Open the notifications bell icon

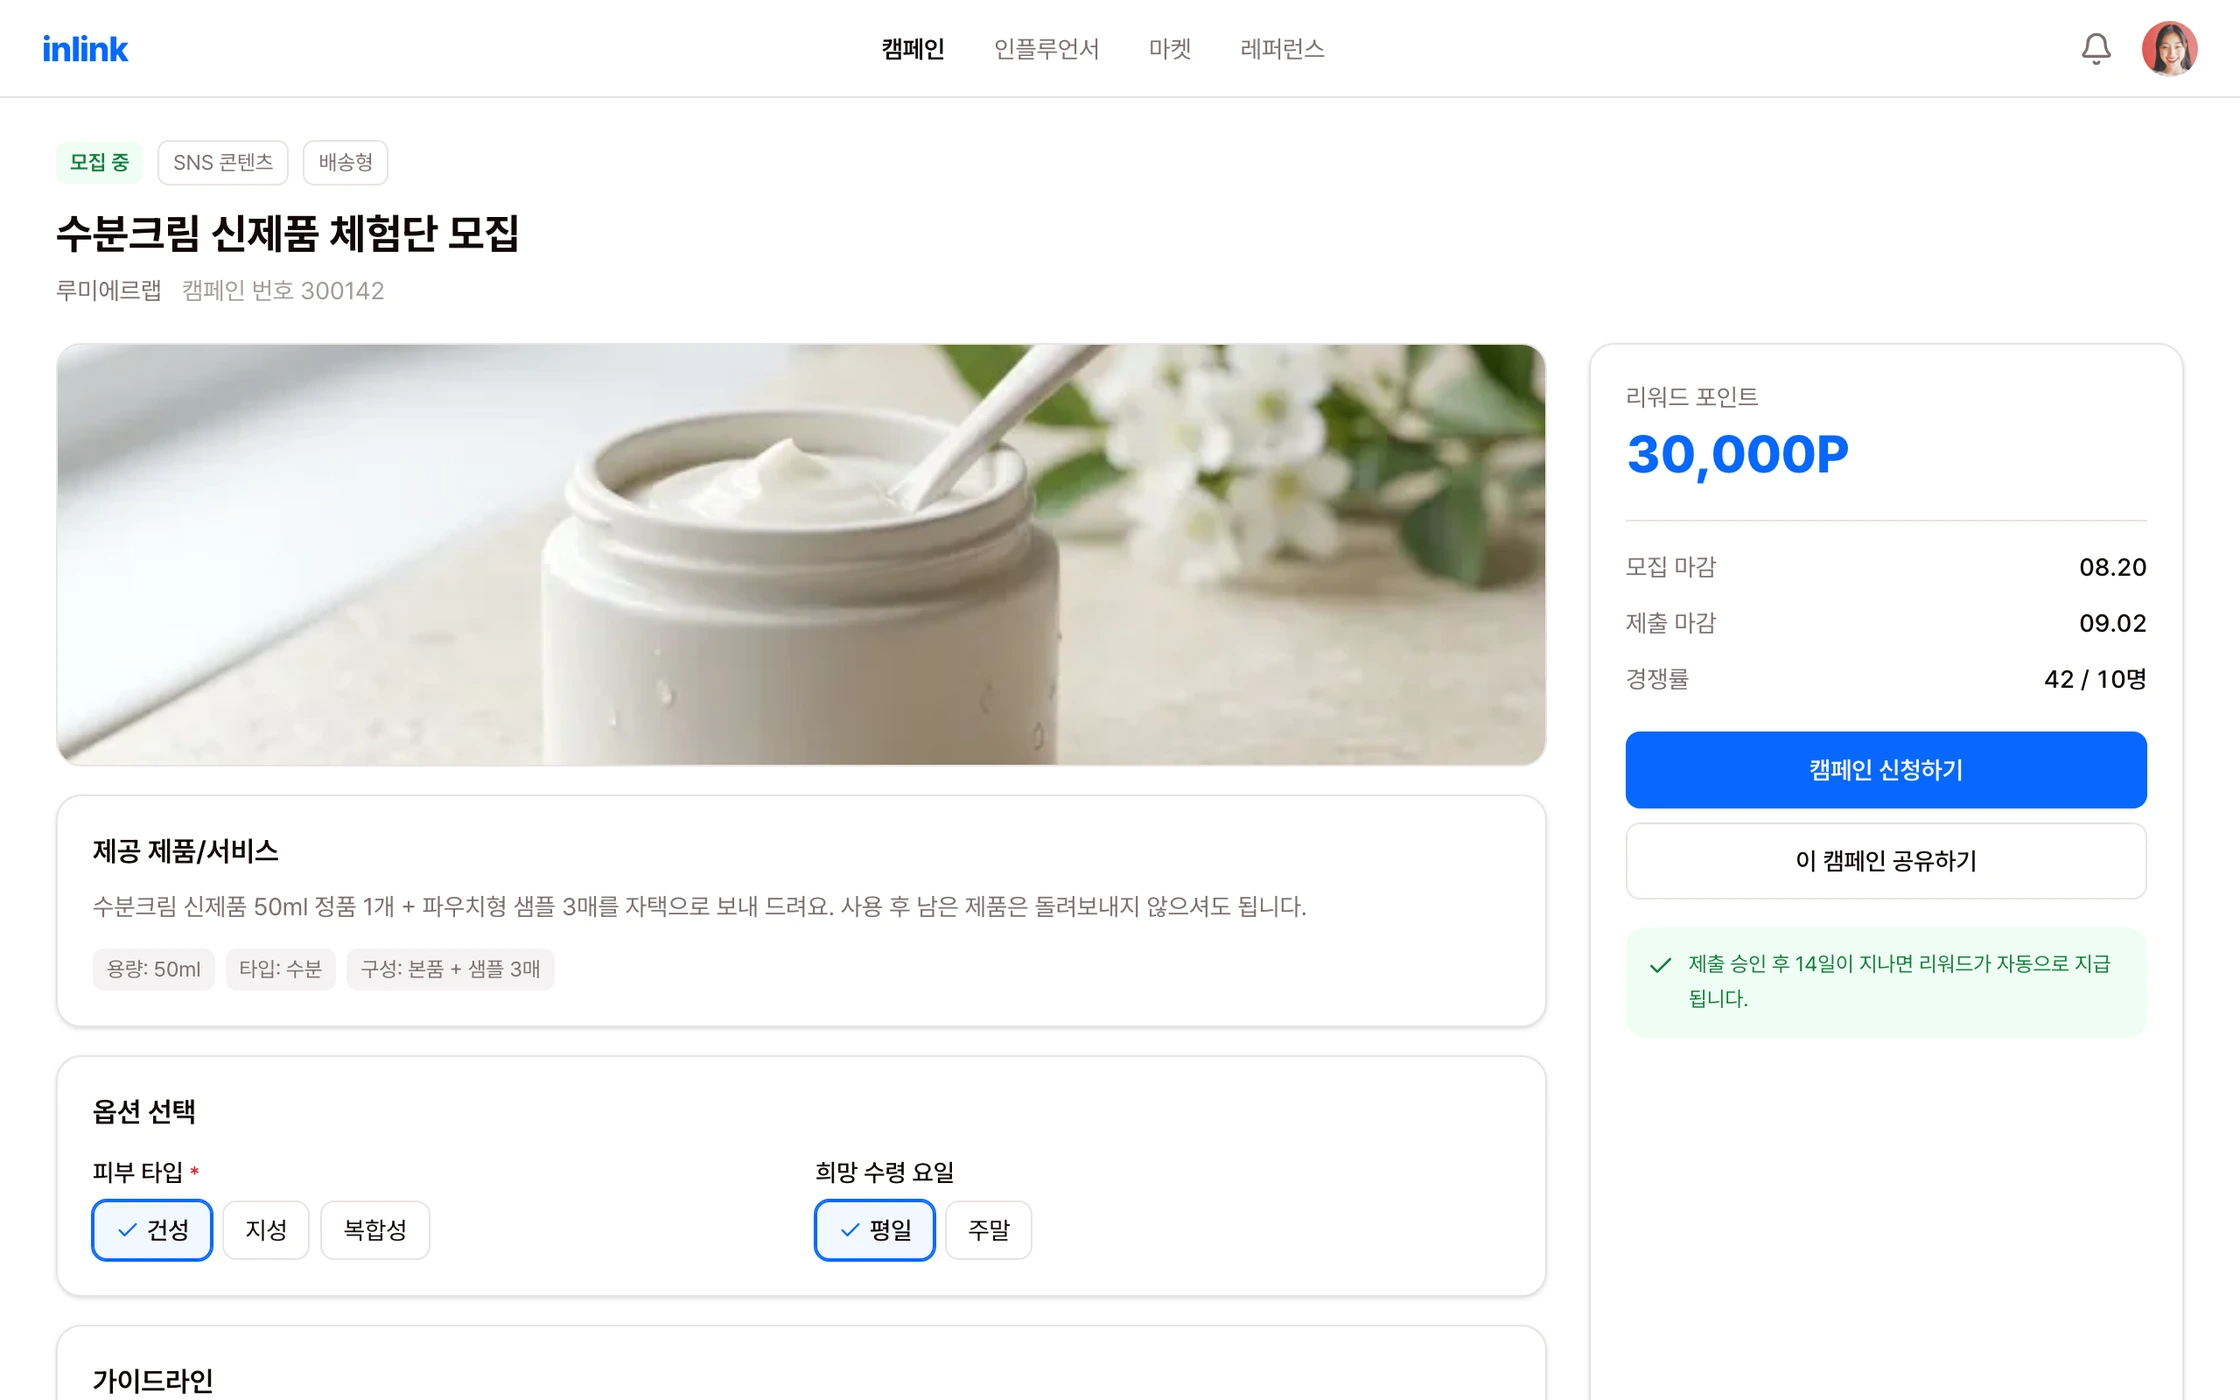[2096, 48]
